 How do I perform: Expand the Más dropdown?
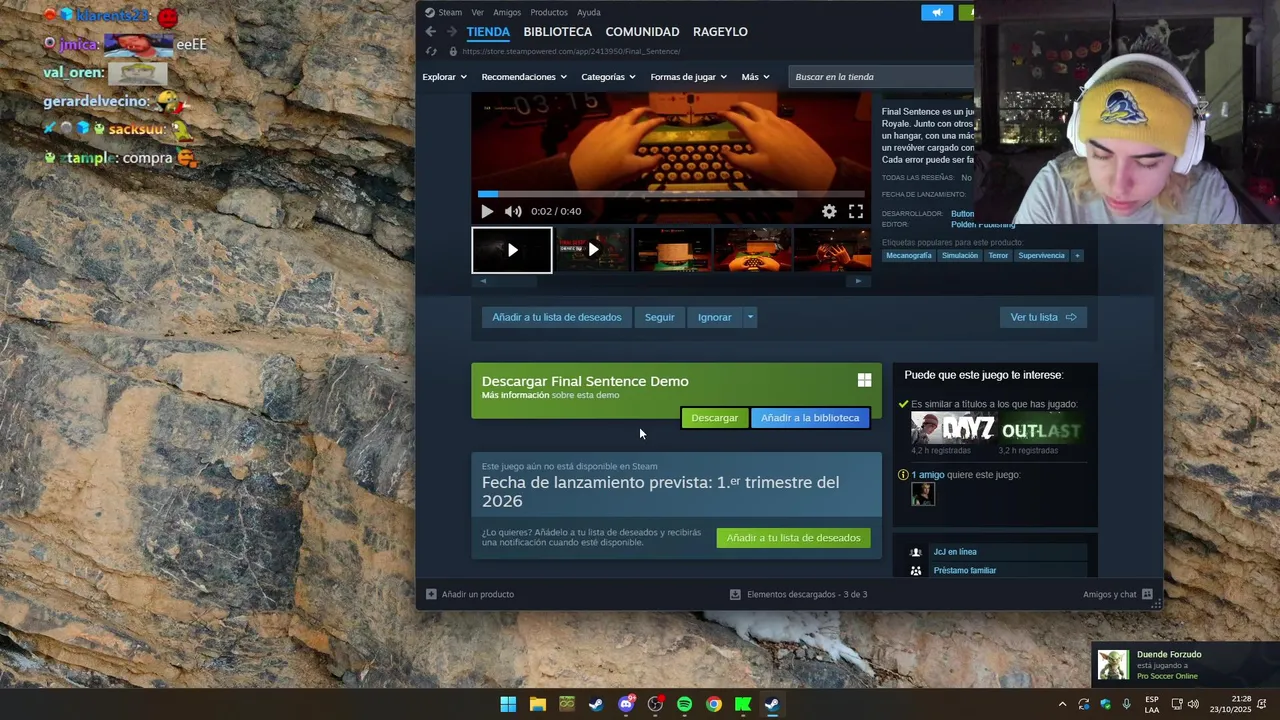(755, 77)
